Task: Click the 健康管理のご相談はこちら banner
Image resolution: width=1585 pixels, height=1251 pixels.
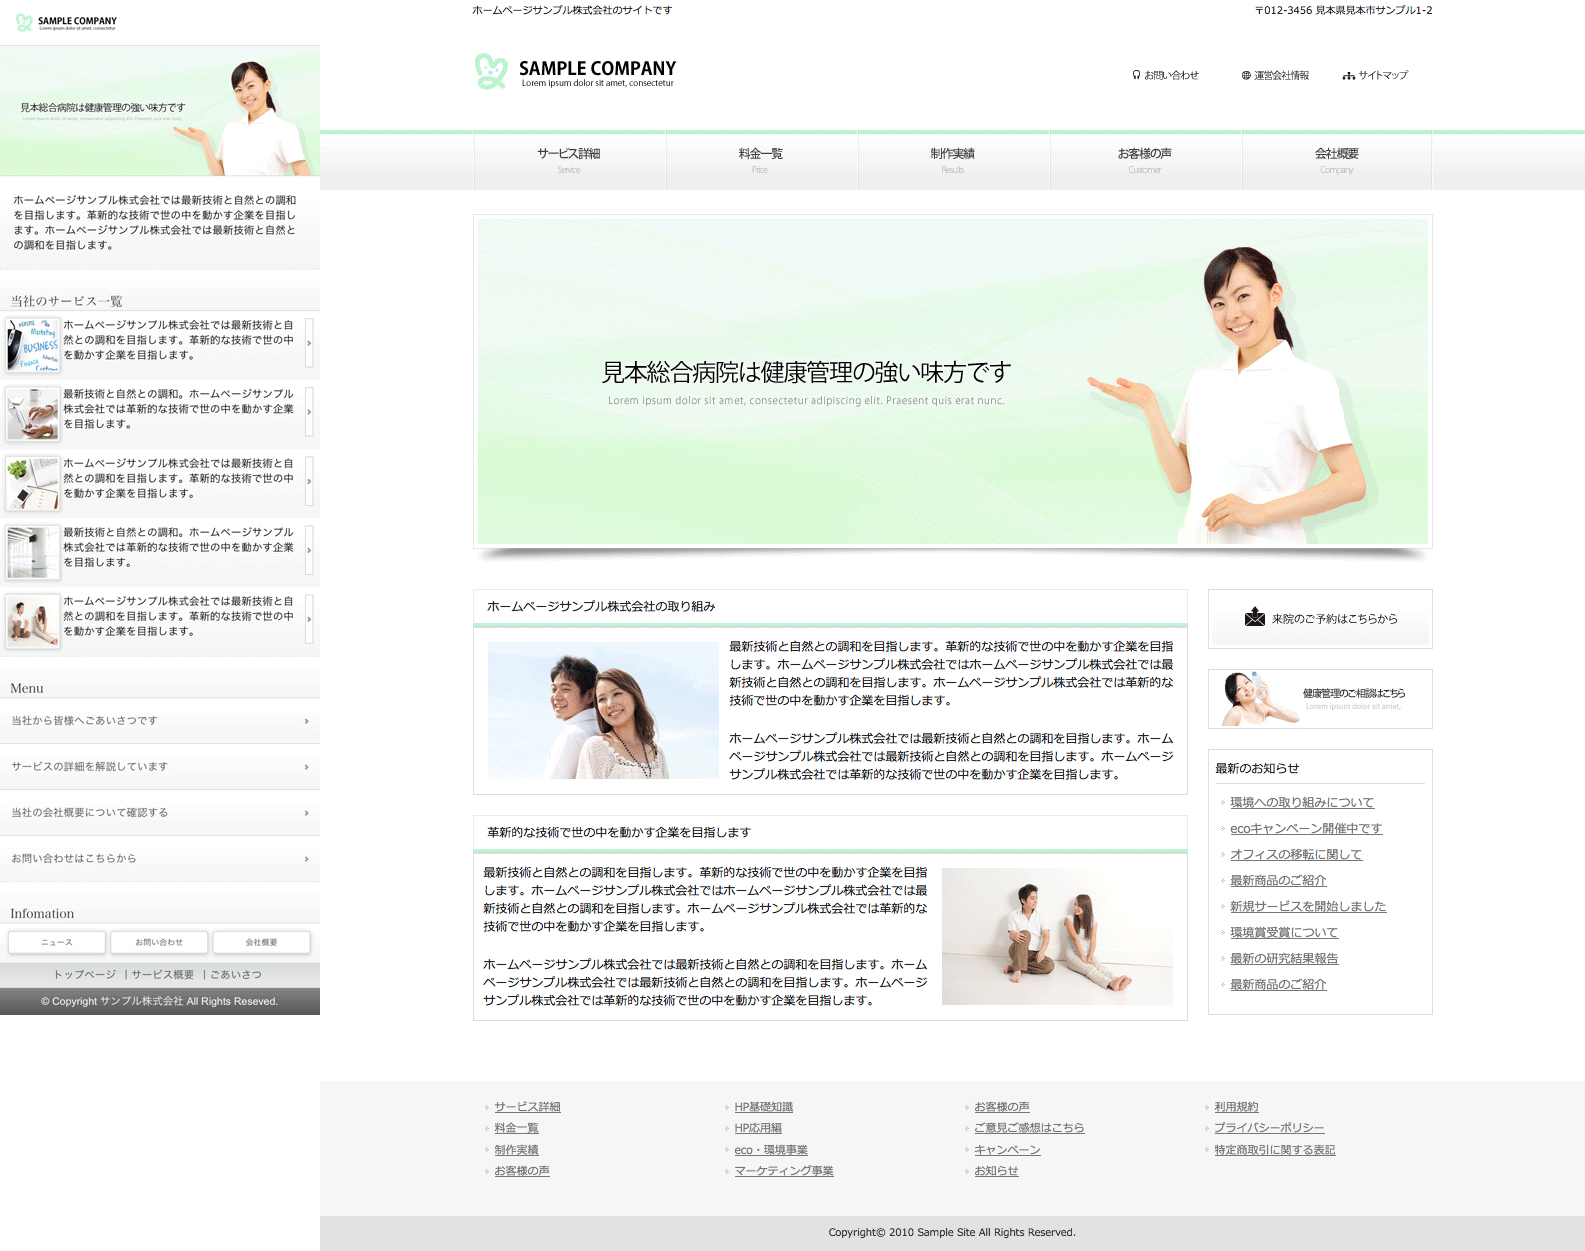Action: [1320, 698]
